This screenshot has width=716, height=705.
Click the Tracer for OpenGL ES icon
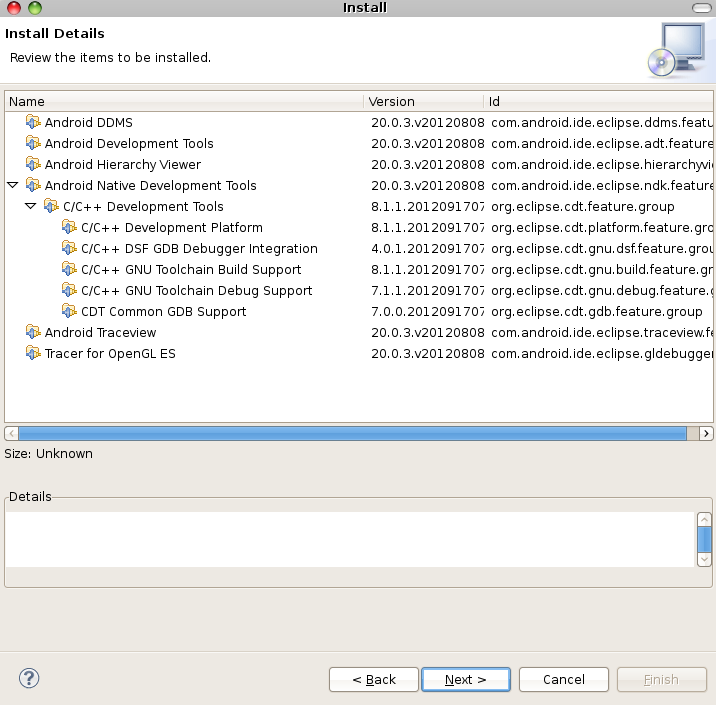click(33, 353)
